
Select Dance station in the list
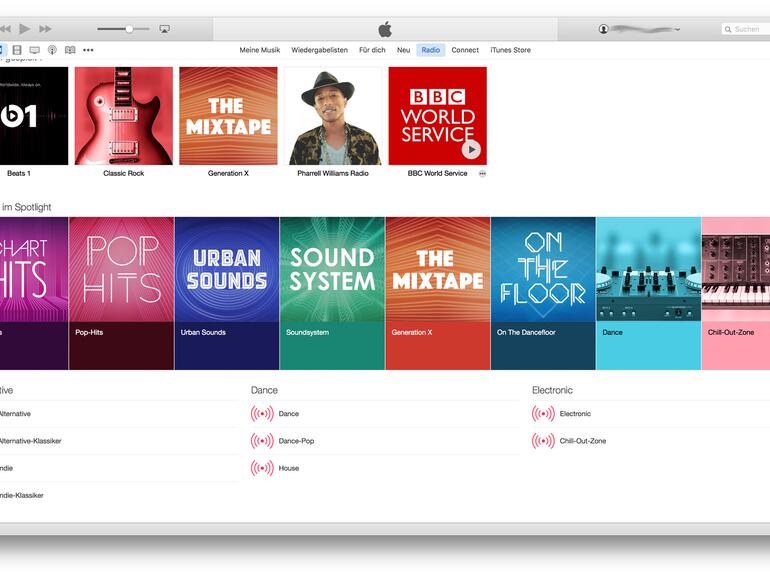click(x=289, y=413)
